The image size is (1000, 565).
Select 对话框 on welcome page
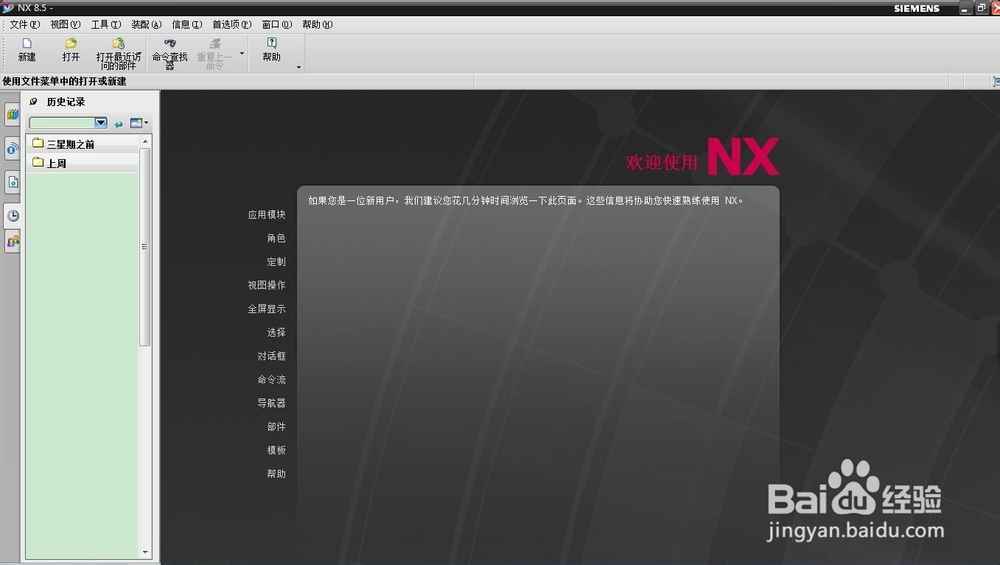pyautogui.click(x=271, y=356)
